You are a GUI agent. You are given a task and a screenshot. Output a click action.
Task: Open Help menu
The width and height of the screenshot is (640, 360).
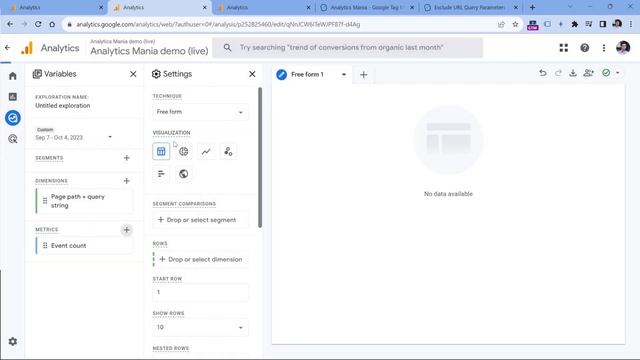[x=584, y=48]
